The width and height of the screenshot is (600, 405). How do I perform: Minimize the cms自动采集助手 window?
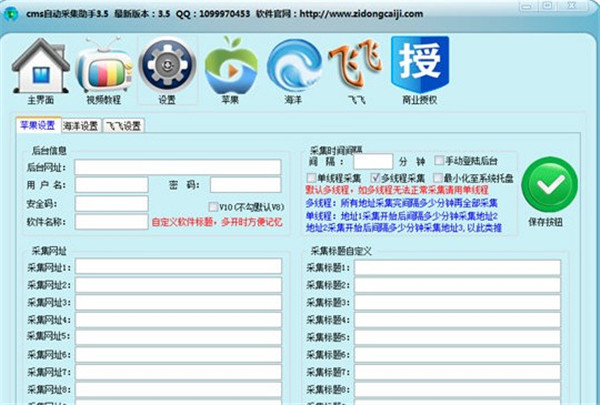[x=528, y=6]
